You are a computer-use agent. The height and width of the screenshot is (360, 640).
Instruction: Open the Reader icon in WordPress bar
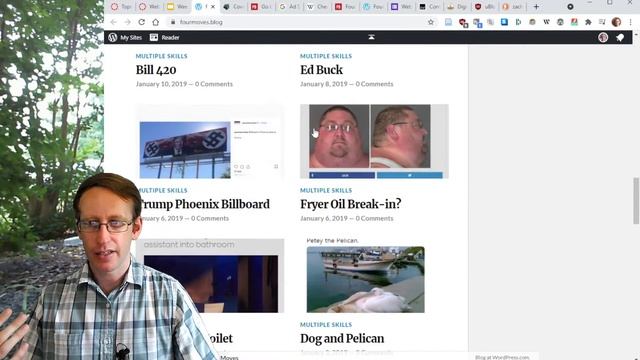point(154,38)
